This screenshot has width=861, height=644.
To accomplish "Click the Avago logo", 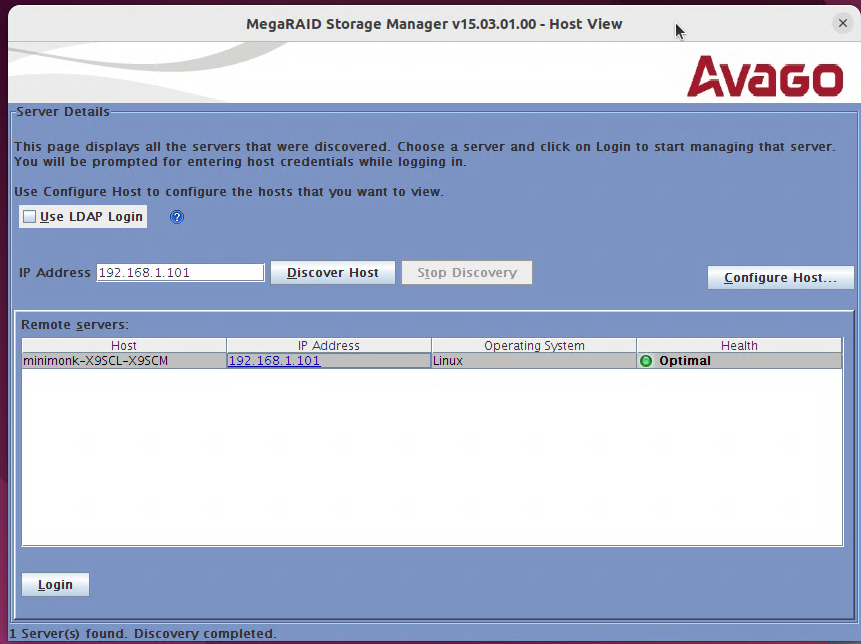I will pyautogui.click(x=765, y=76).
